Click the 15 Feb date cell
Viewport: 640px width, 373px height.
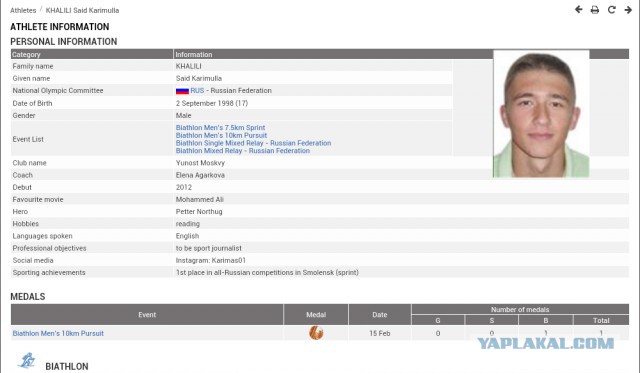(x=380, y=333)
